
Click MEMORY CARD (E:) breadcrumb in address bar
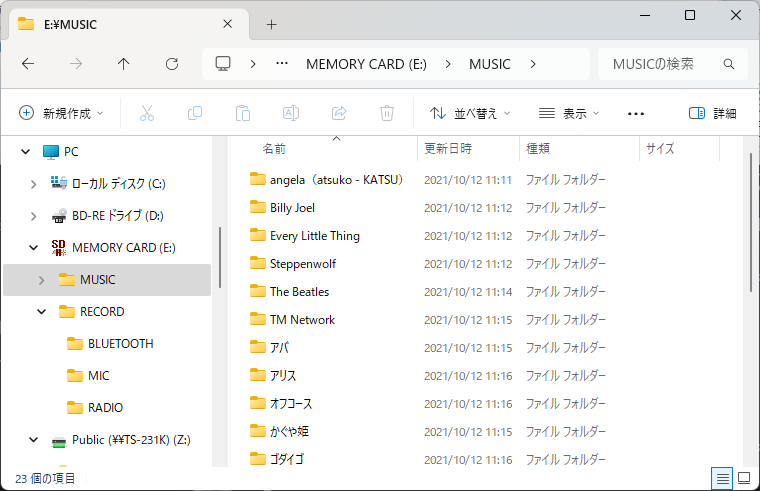tap(366, 64)
